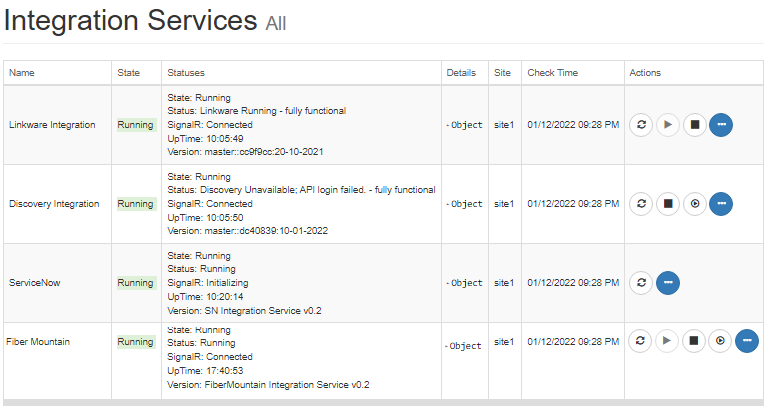This screenshot has width=767, height=408.
Task: Open more actions for Fiber Mountain
Action: click(x=747, y=340)
